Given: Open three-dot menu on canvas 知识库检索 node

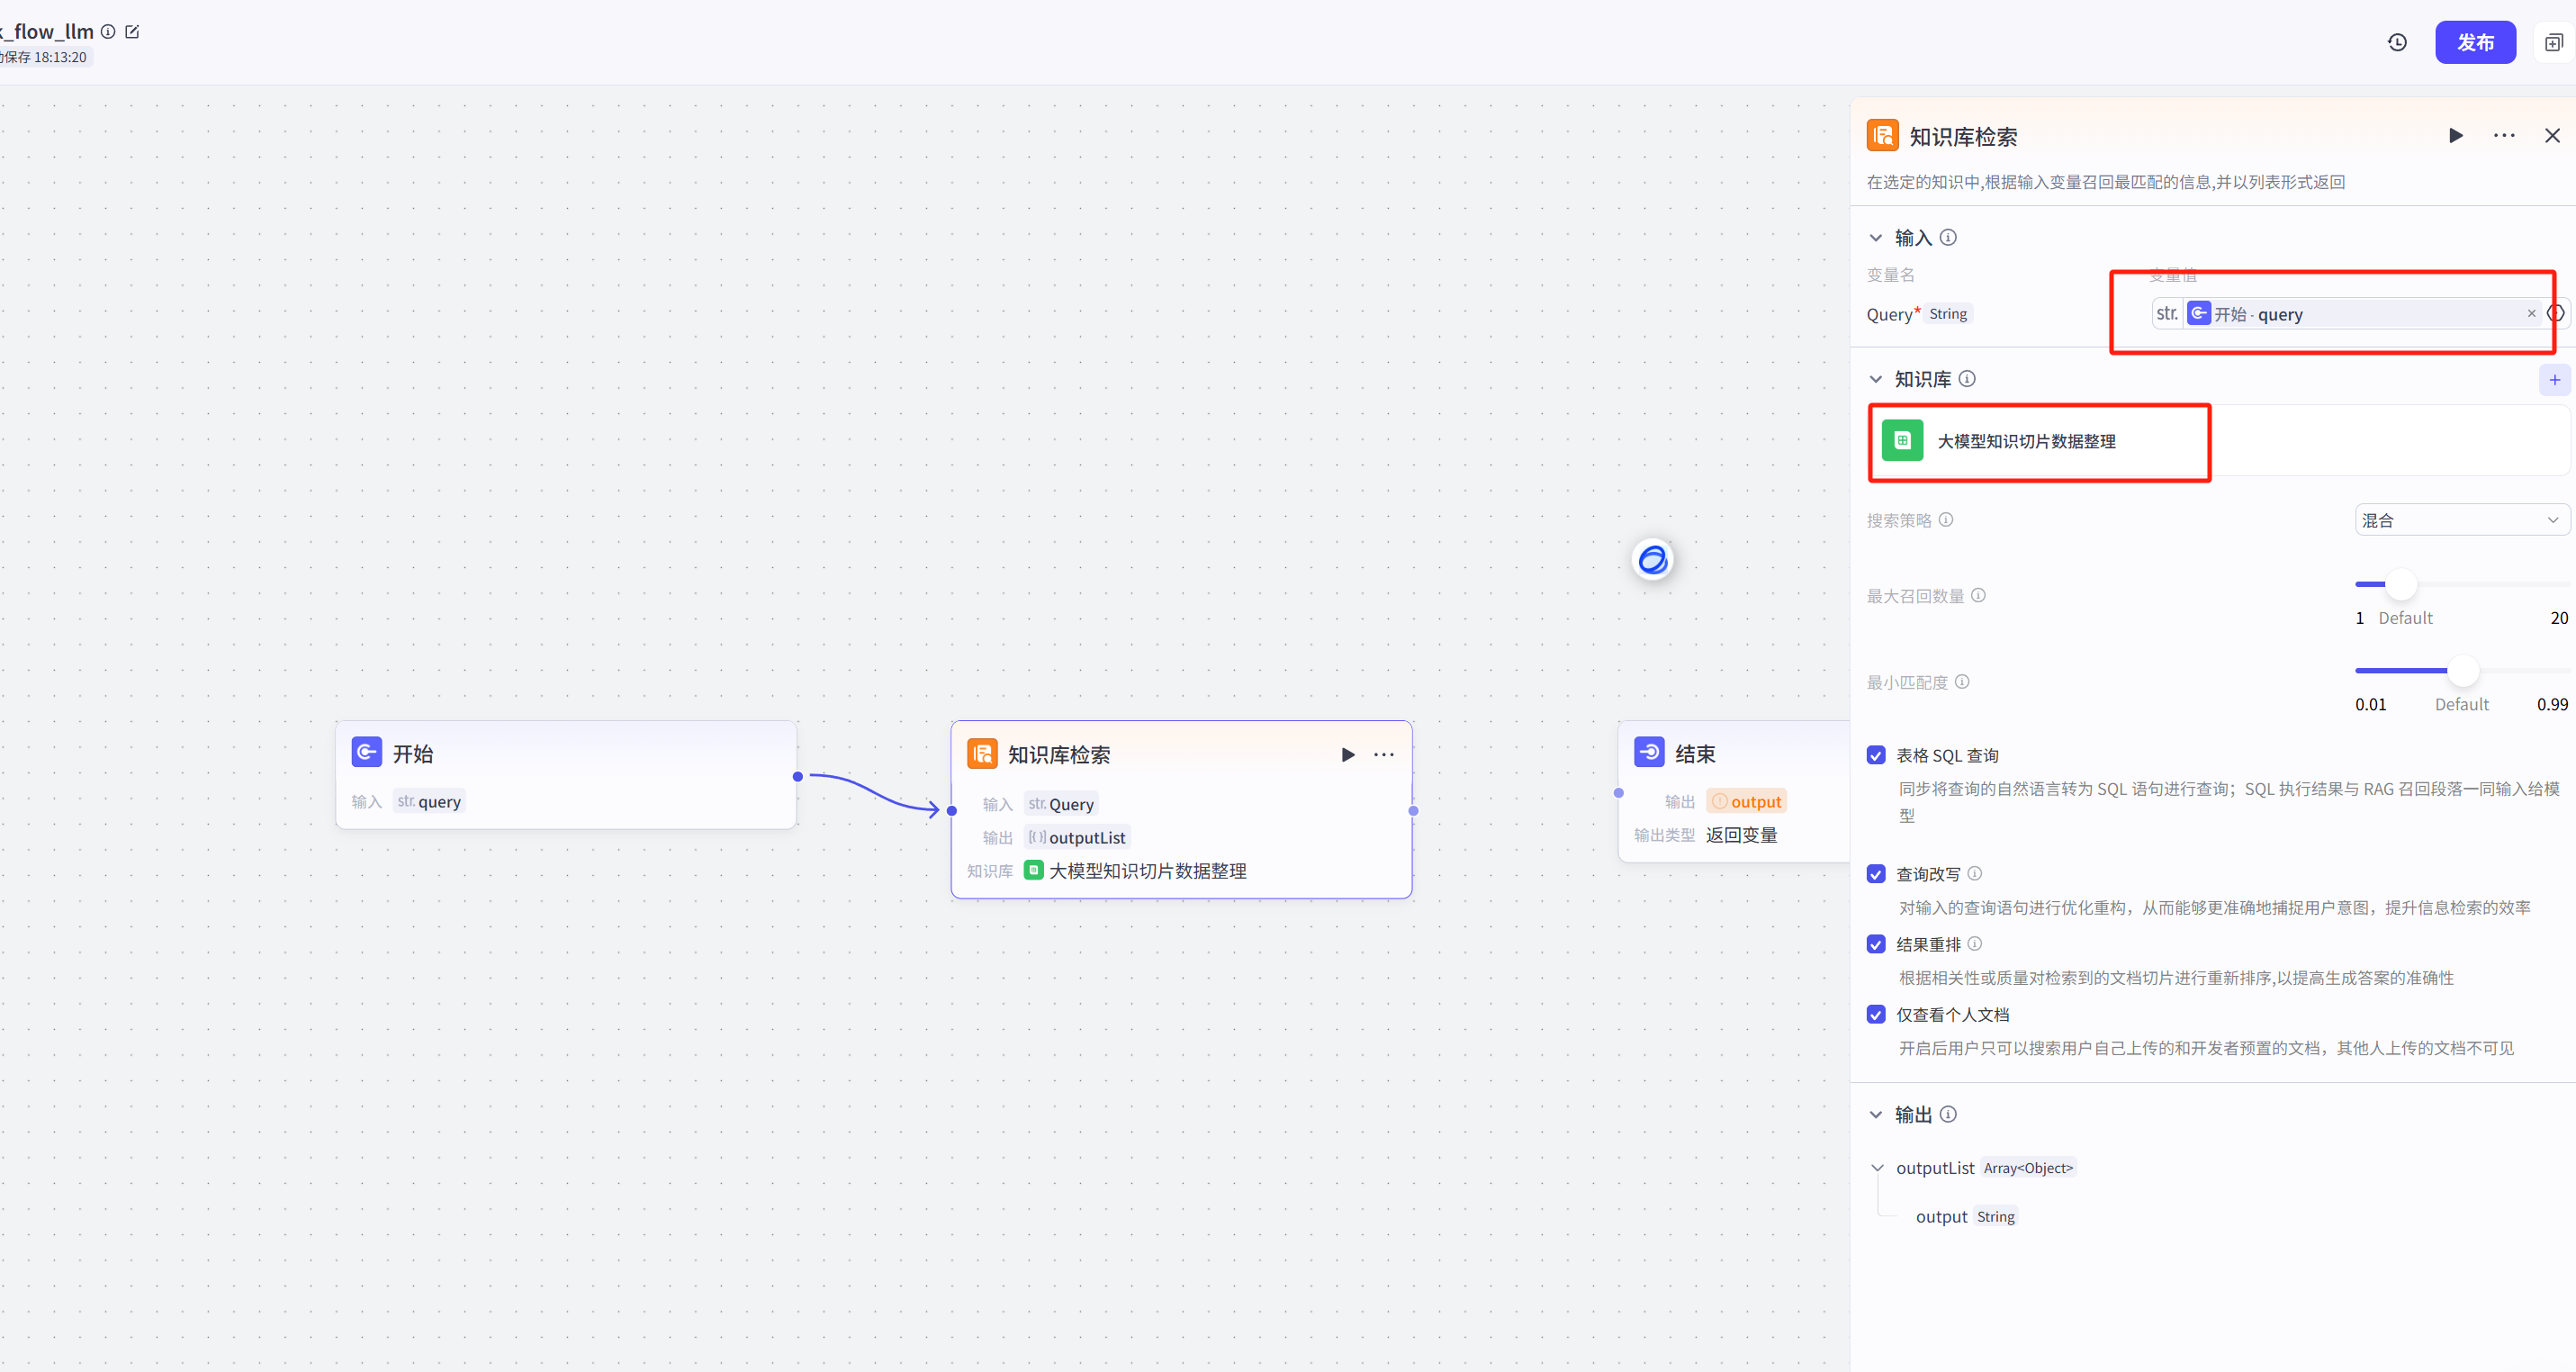Looking at the screenshot, I should coord(1384,754).
